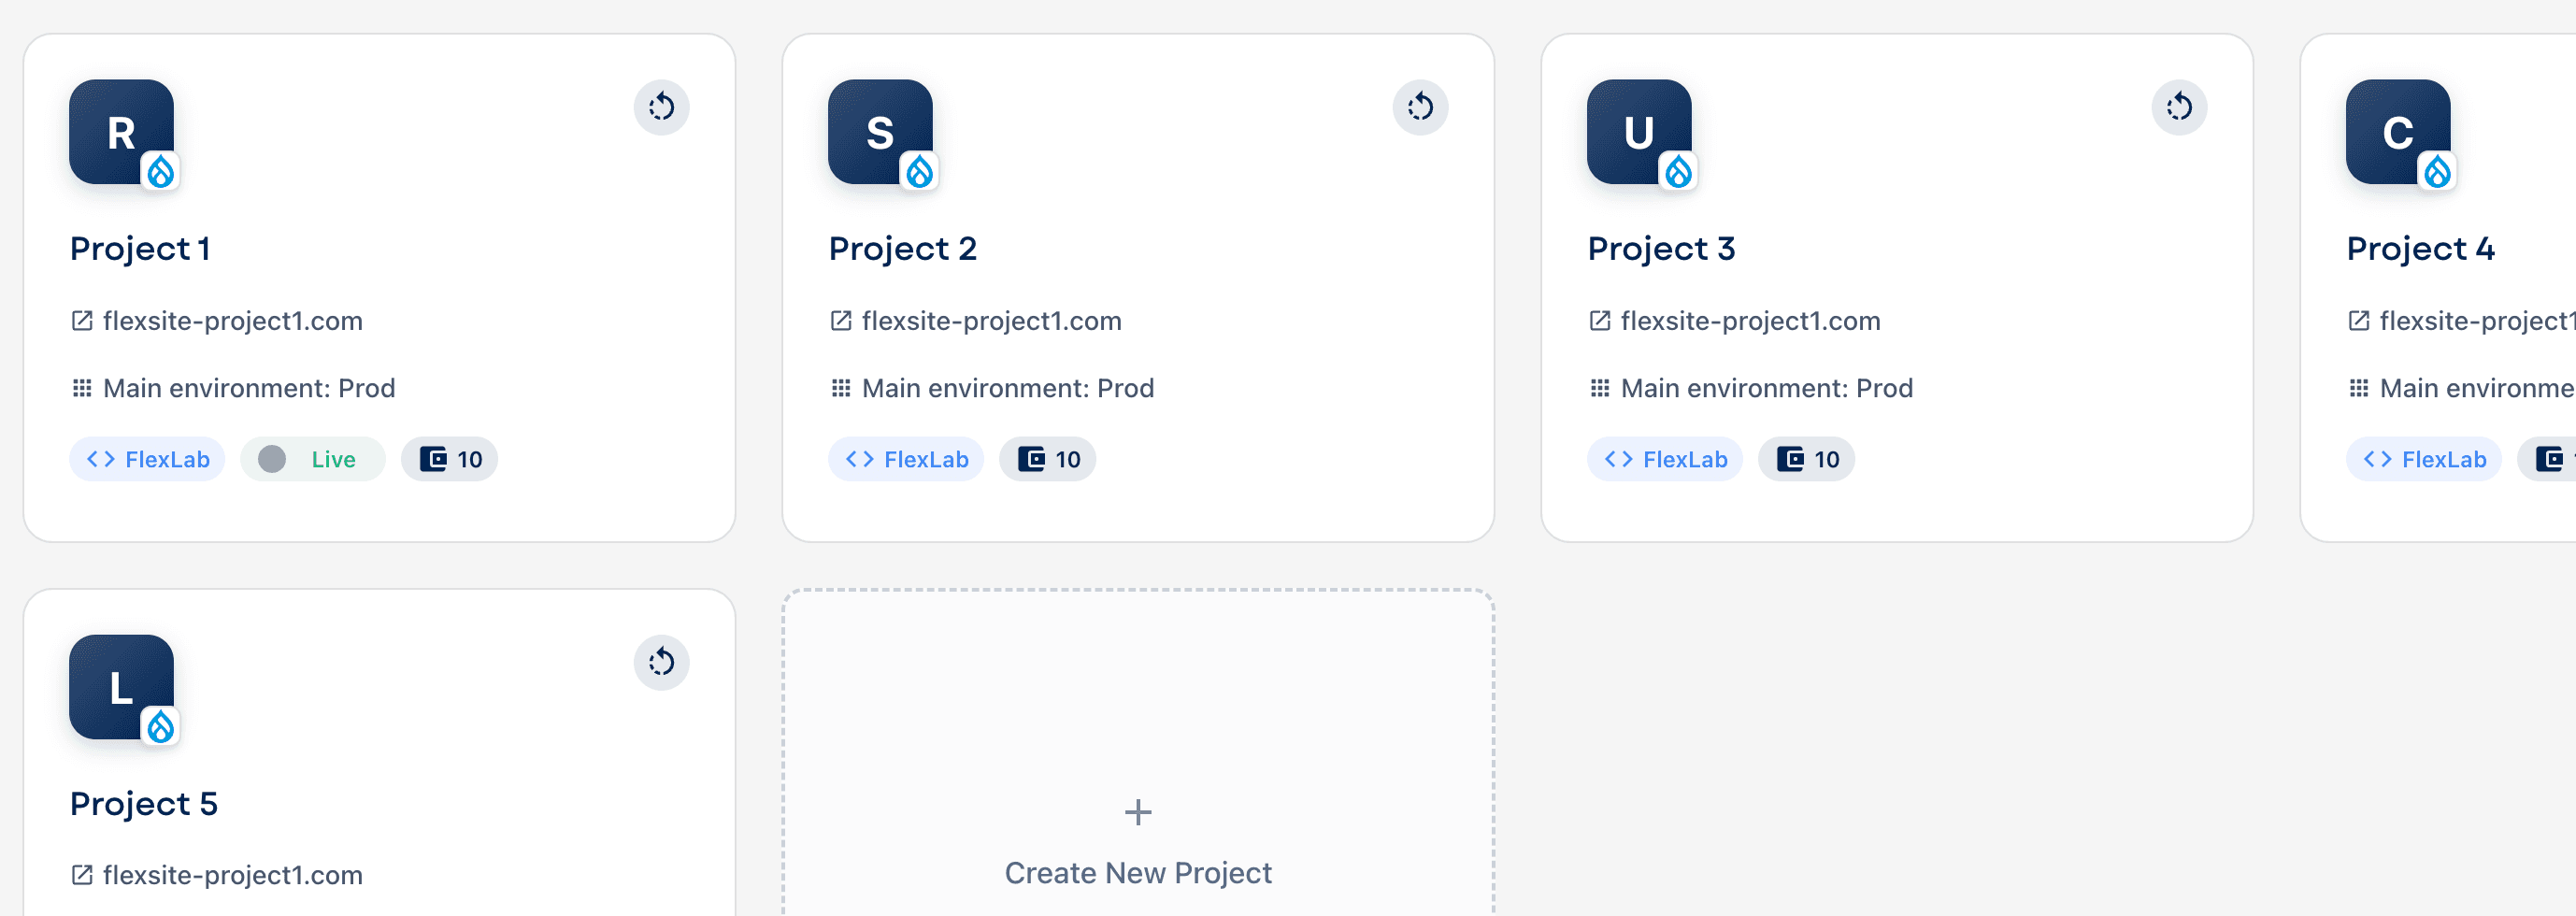Open Project 2's flexsite-project1.com link
Viewport: 2576px width, 916px height.
[x=990, y=321]
